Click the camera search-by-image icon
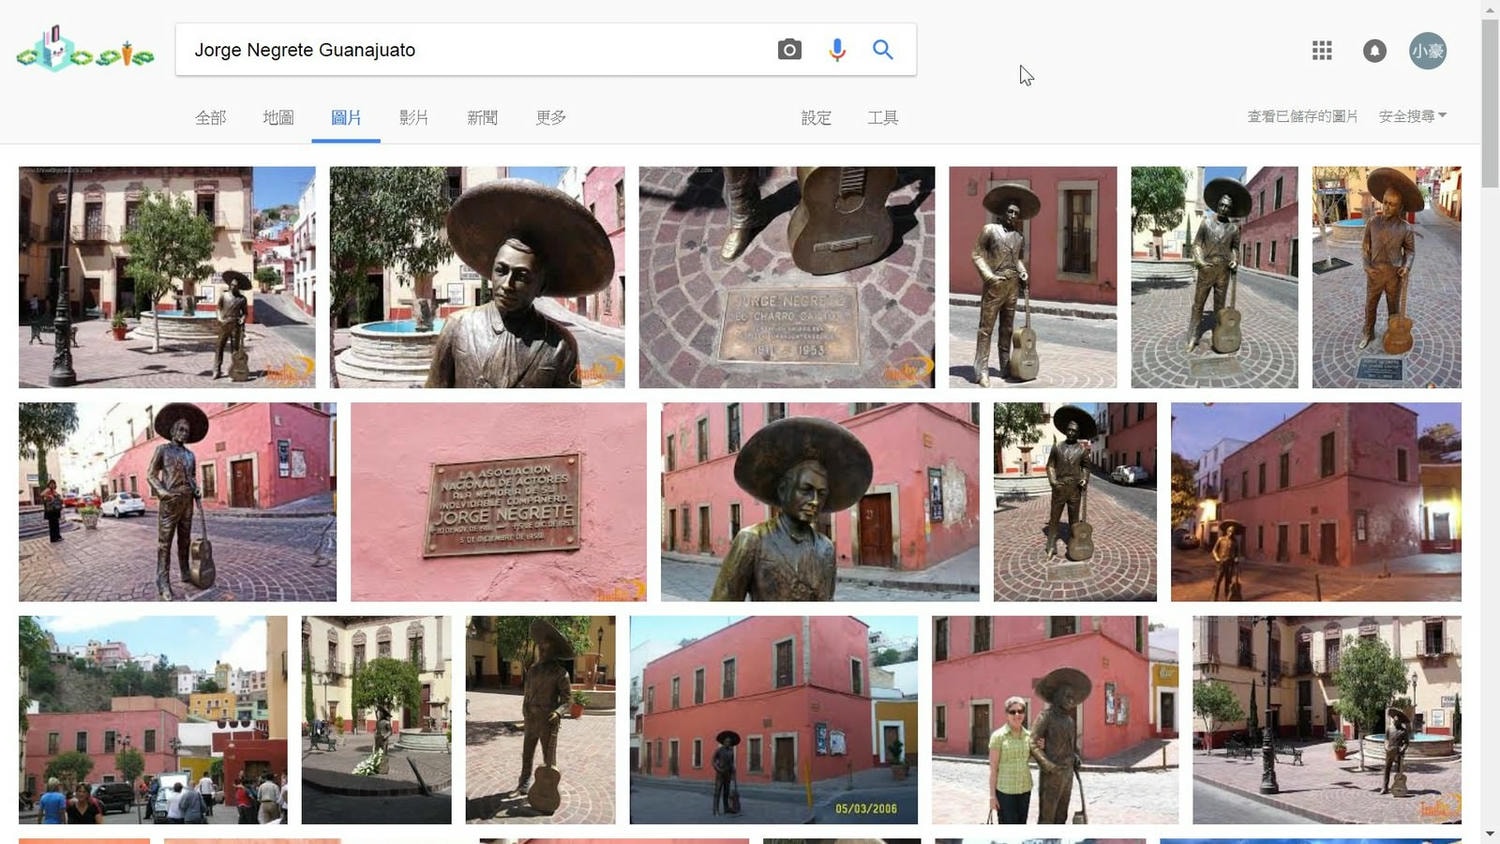Viewport: 1500px width, 844px height. coord(789,50)
